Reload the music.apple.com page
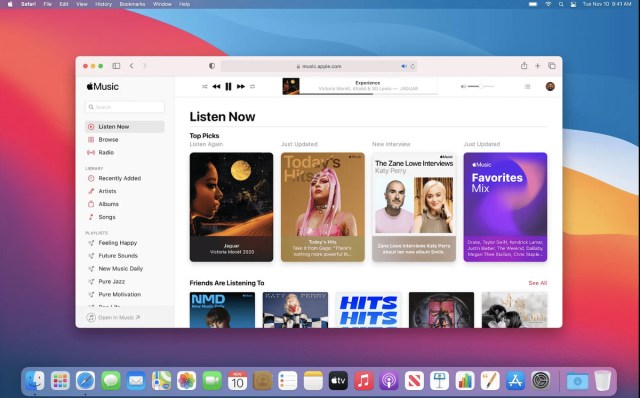 click(413, 66)
